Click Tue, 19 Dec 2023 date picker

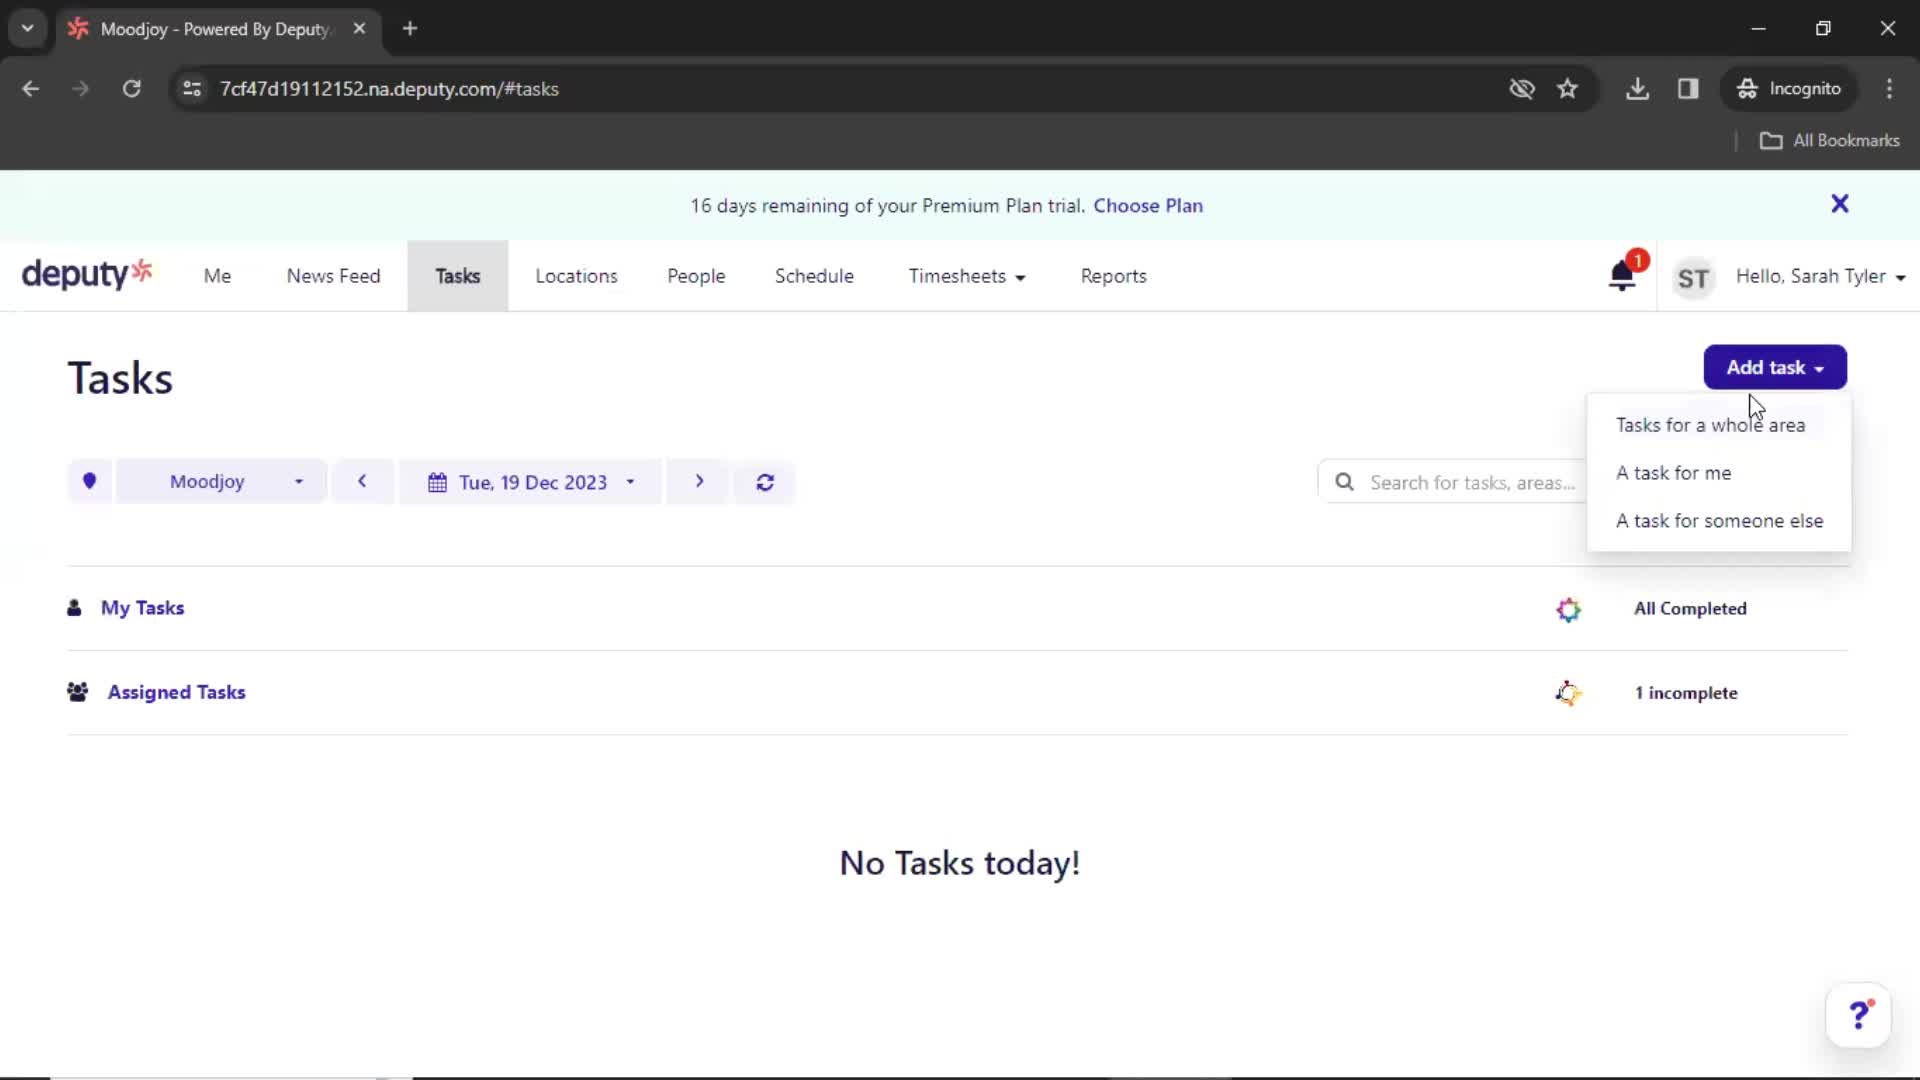(x=530, y=481)
